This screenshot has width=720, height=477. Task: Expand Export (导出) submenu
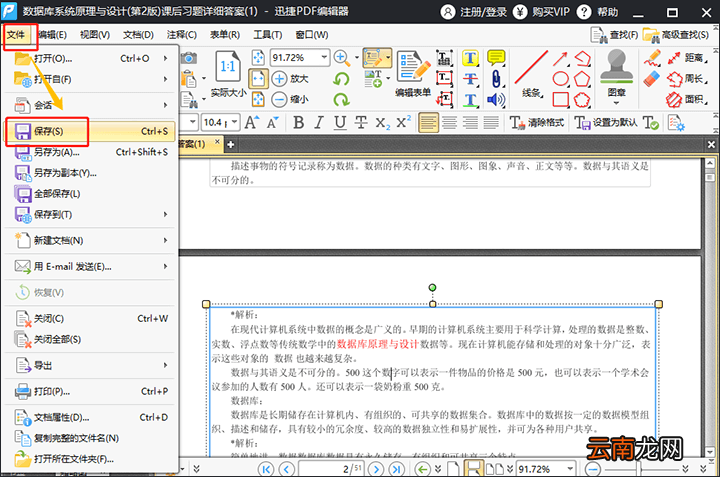pyautogui.click(x=165, y=365)
